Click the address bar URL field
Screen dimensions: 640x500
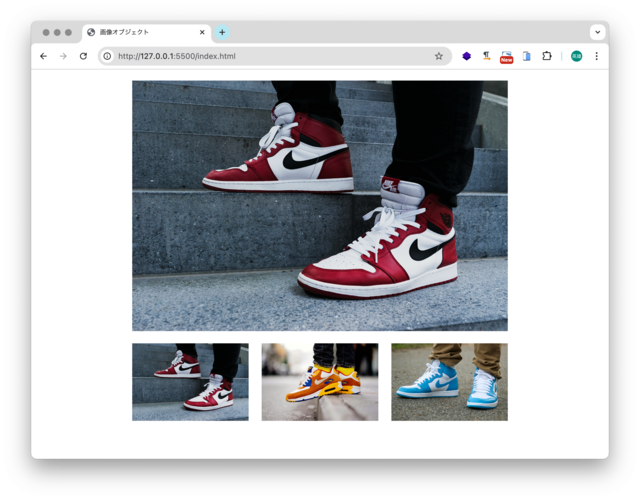click(274, 56)
